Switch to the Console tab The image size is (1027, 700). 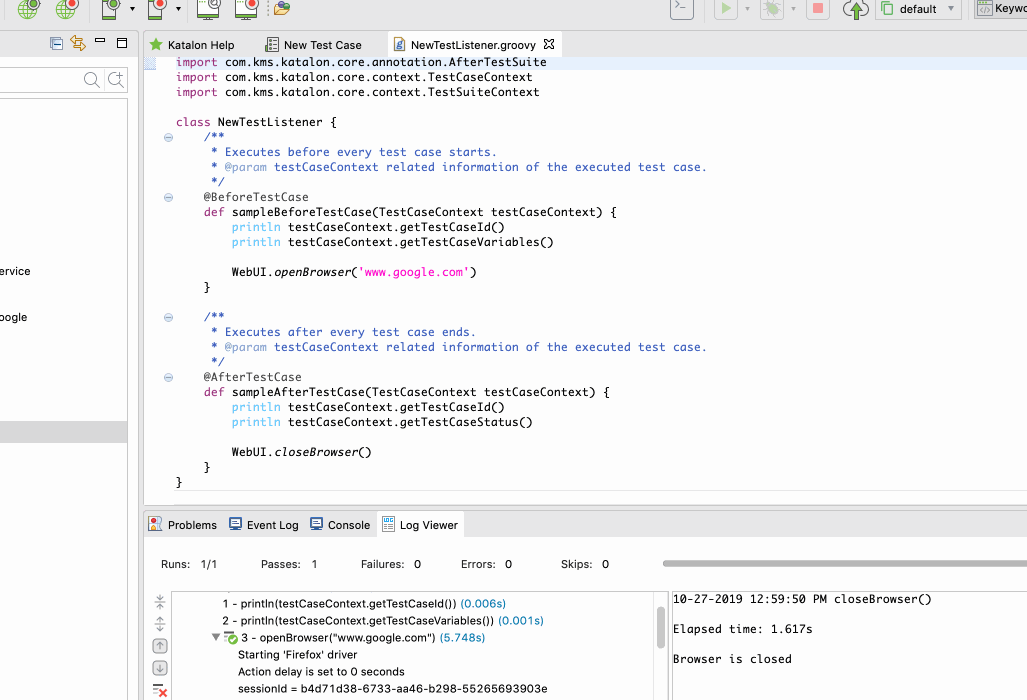[x=340, y=525]
